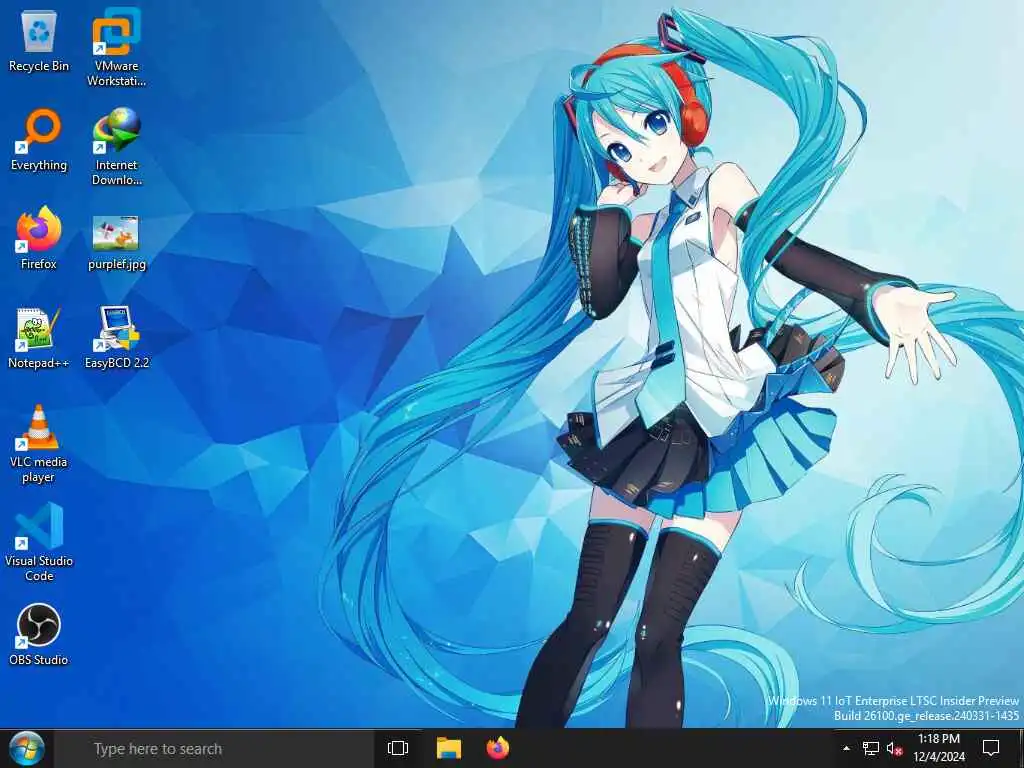The height and width of the screenshot is (768, 1024).
Task: Select the Everything search shortcut
Action: point(39,140)
